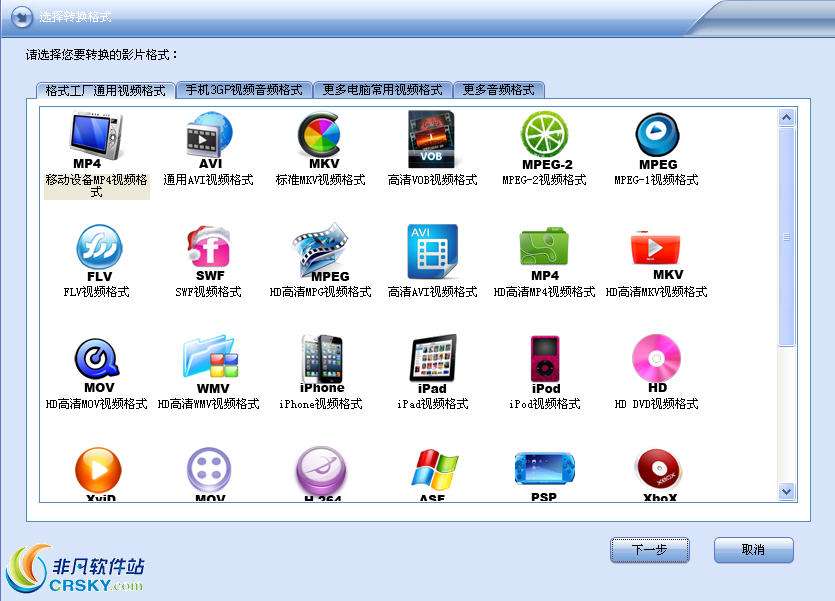
Task: Click the 取消 cancel button
Action: point(753,550)
